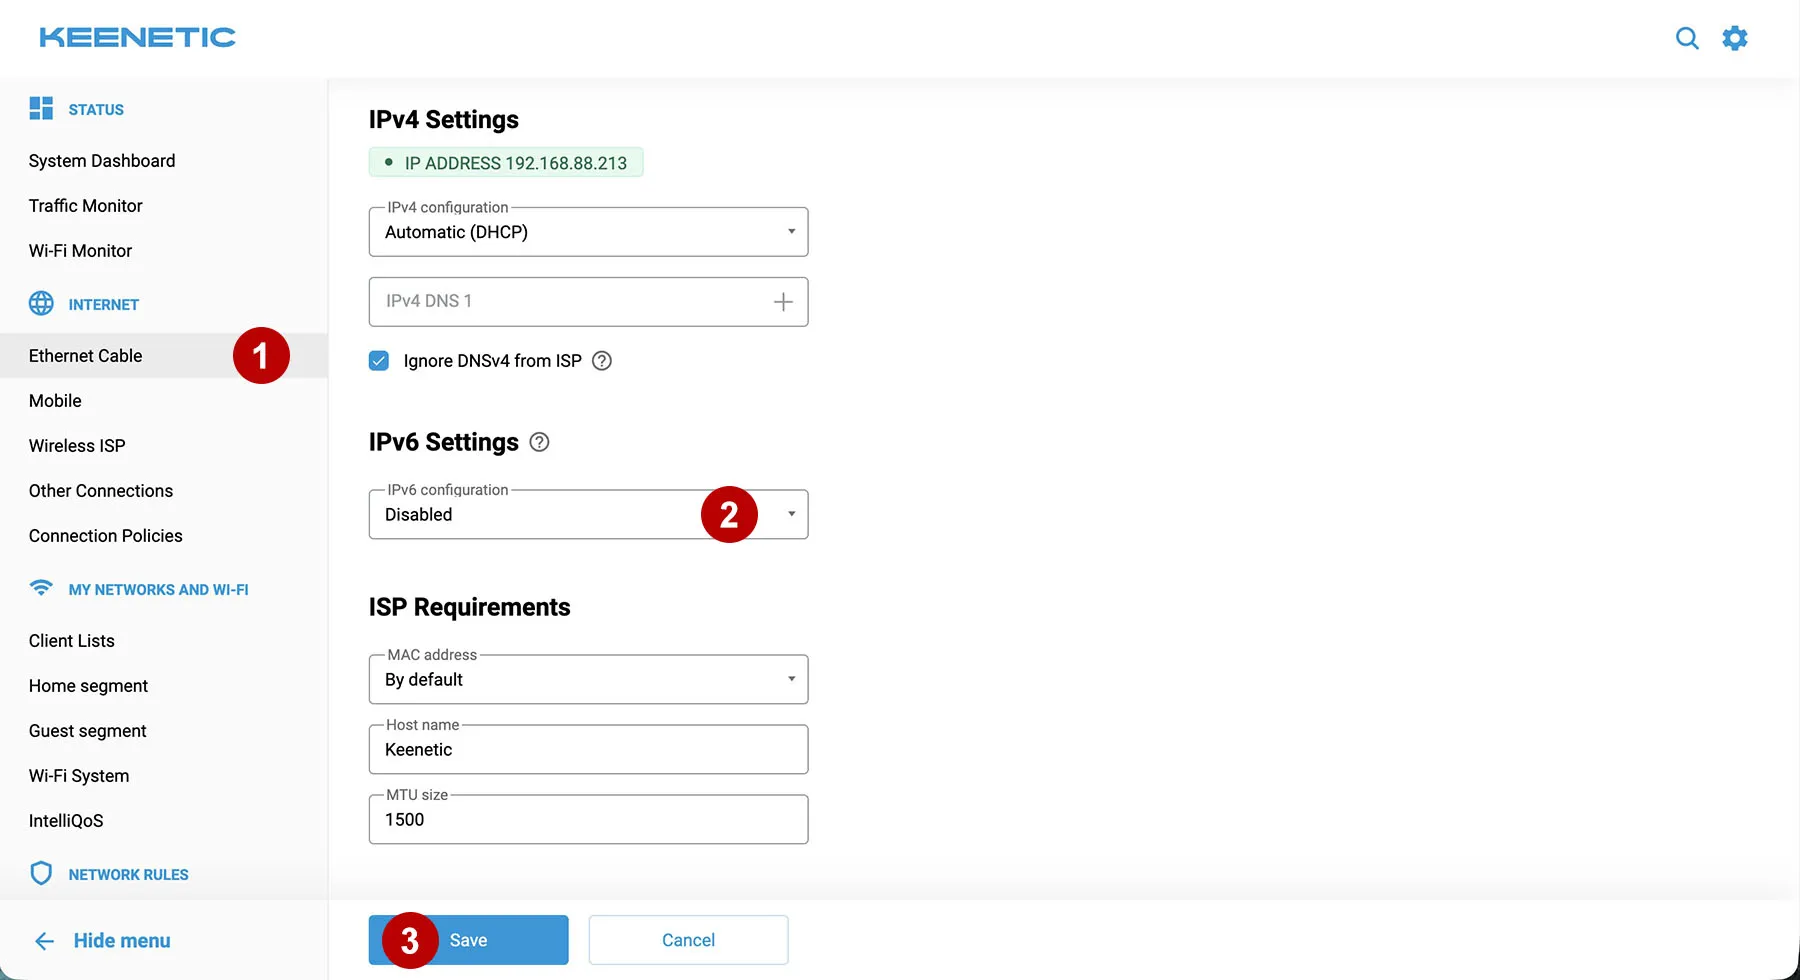The image size is (1800, 980).
Task: Click the My Networks Wi-Fi icon
Action: pyautogui.click(x=41, y=588)
